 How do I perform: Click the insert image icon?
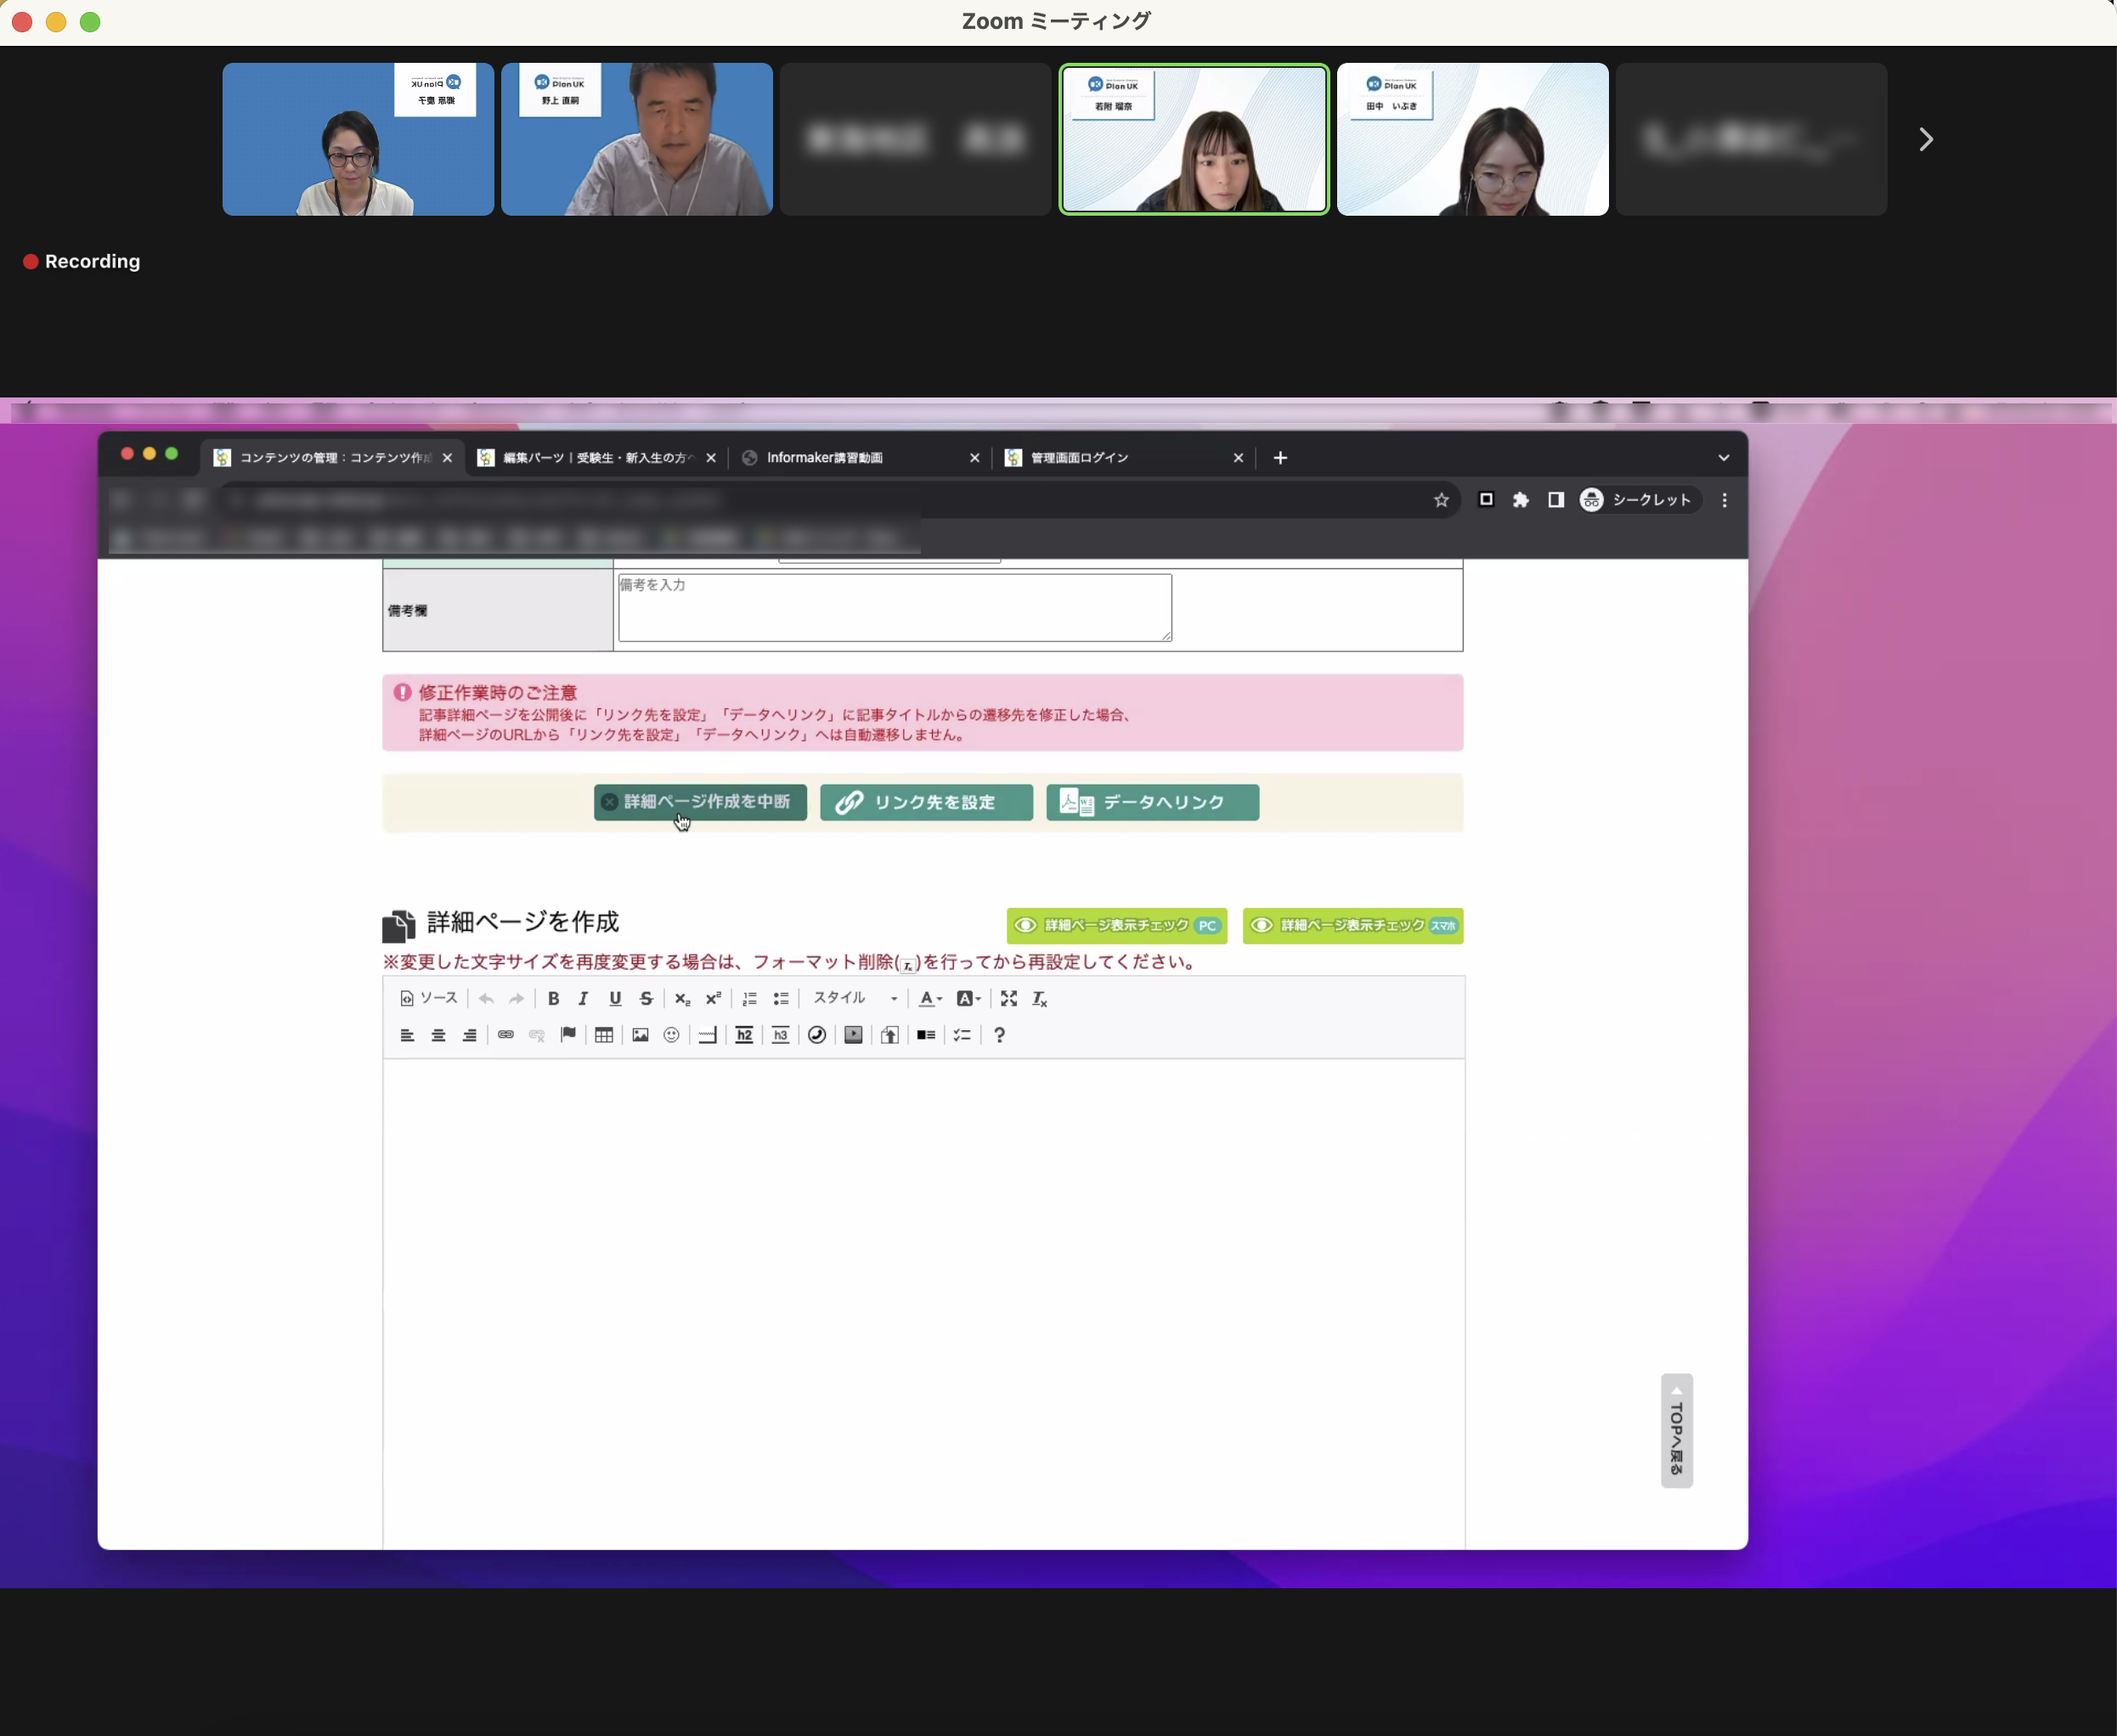click(x=640, y=1035)
